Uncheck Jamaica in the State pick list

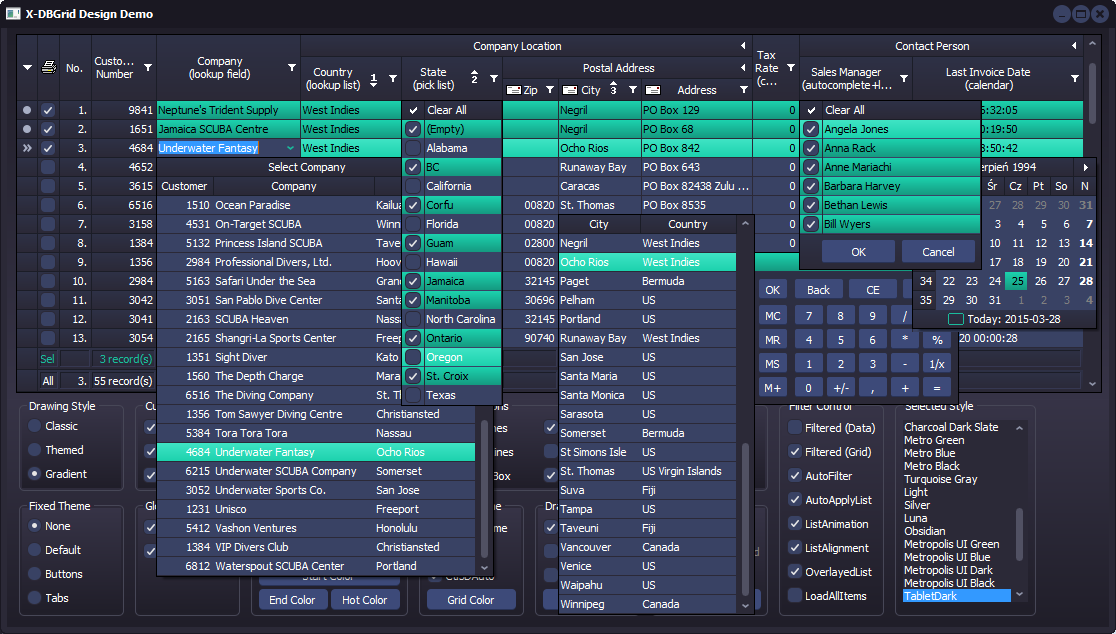click(x=413, y=281)
